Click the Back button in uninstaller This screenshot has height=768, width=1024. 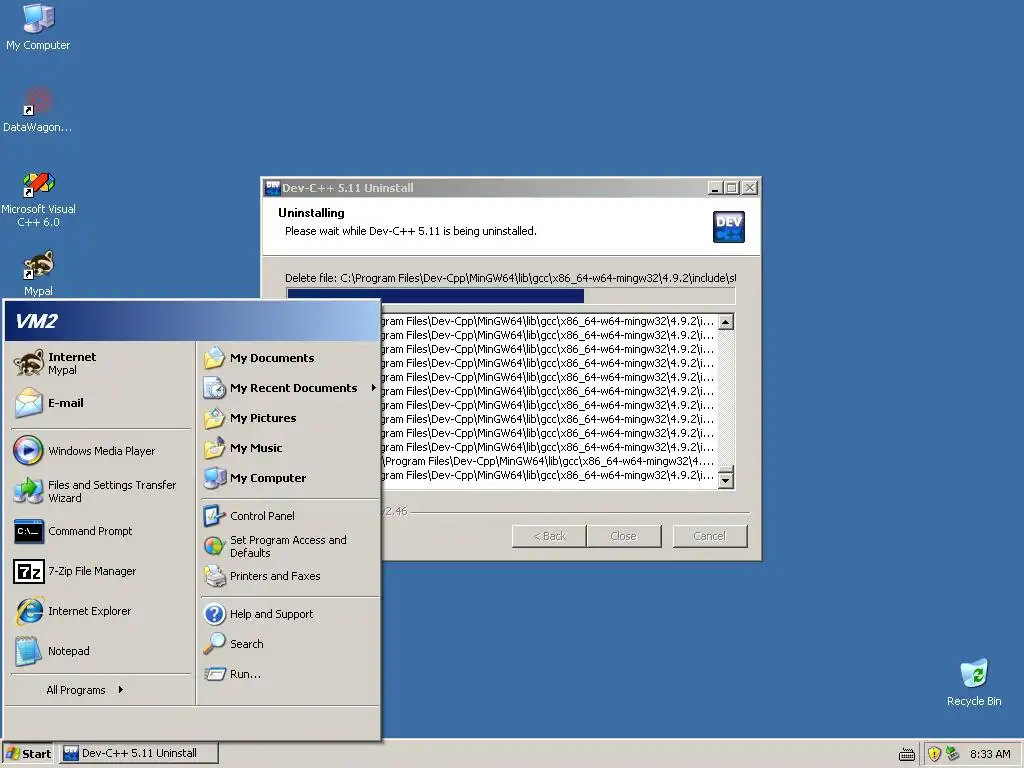tap(549, 536)
